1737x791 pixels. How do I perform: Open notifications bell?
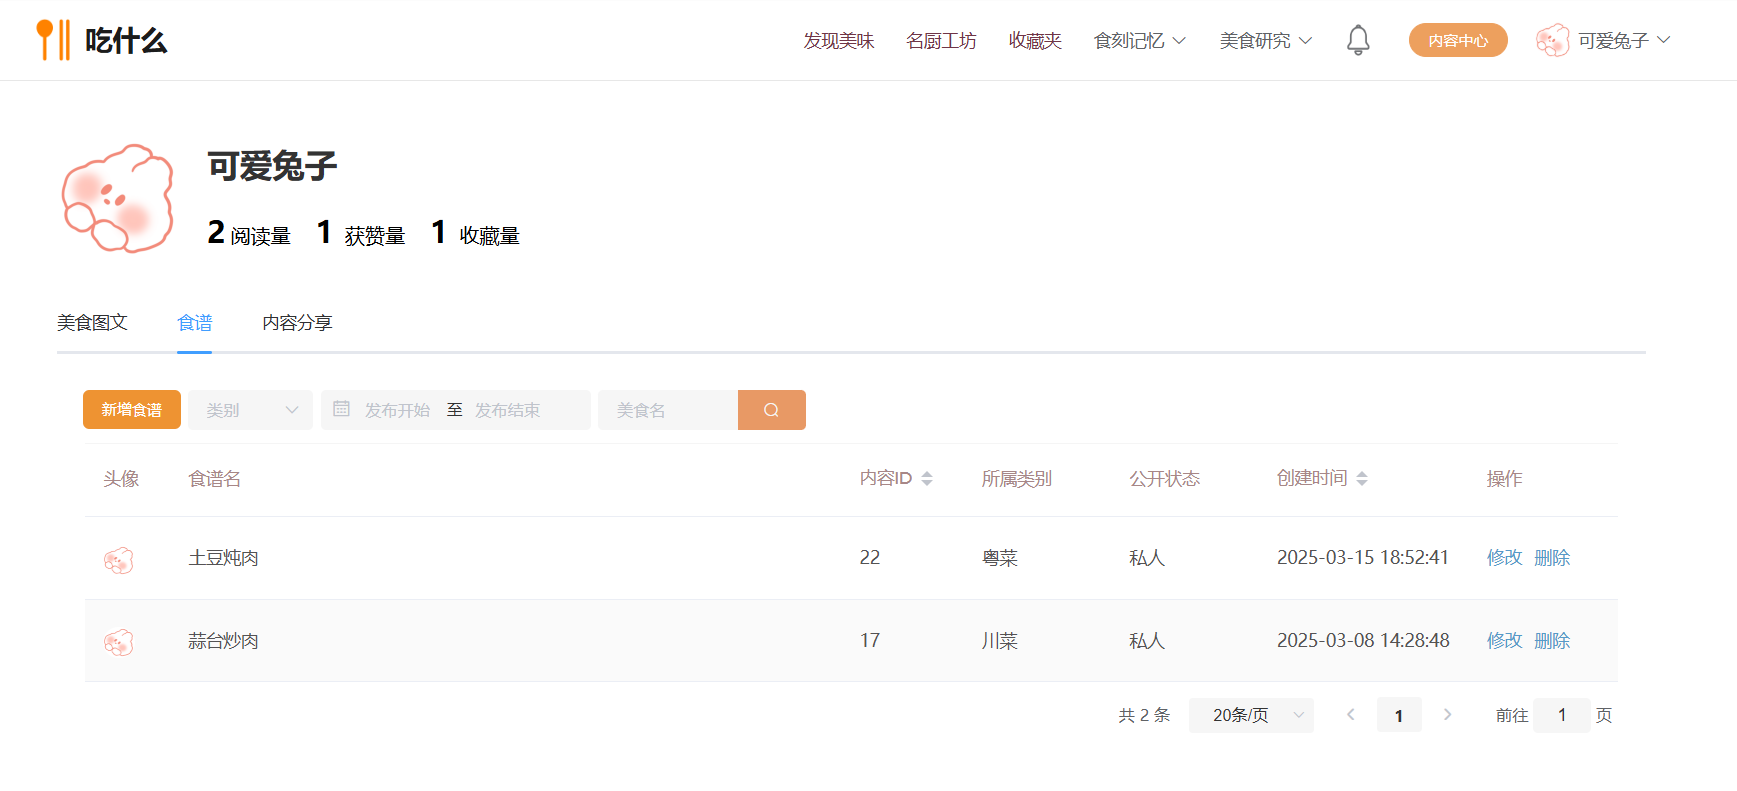(1358, 40)
